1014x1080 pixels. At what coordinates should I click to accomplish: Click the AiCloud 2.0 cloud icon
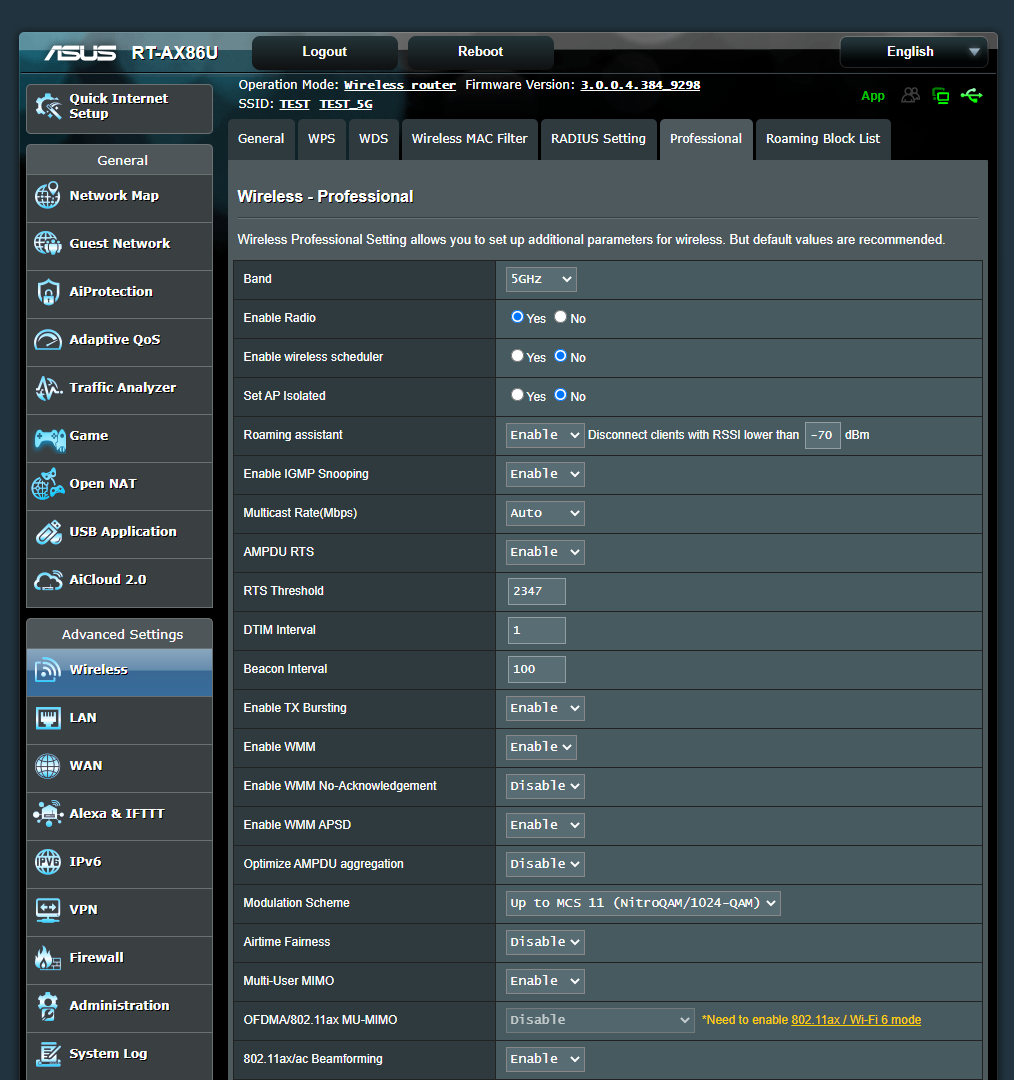click(48, 581)
